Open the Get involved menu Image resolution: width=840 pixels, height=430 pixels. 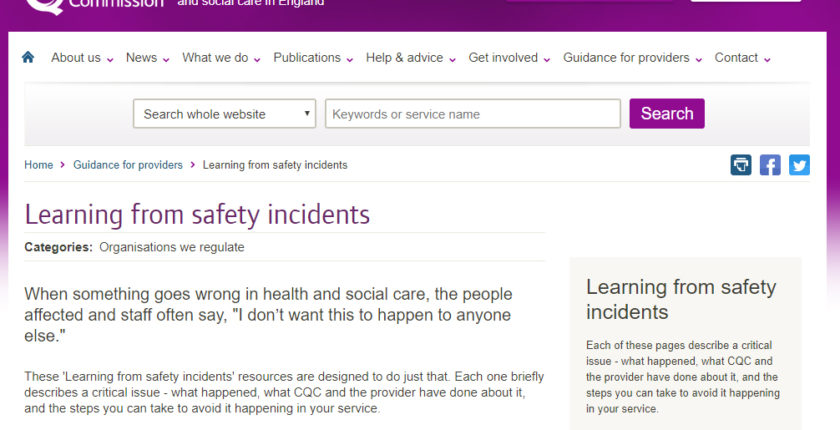pos(503,58)
